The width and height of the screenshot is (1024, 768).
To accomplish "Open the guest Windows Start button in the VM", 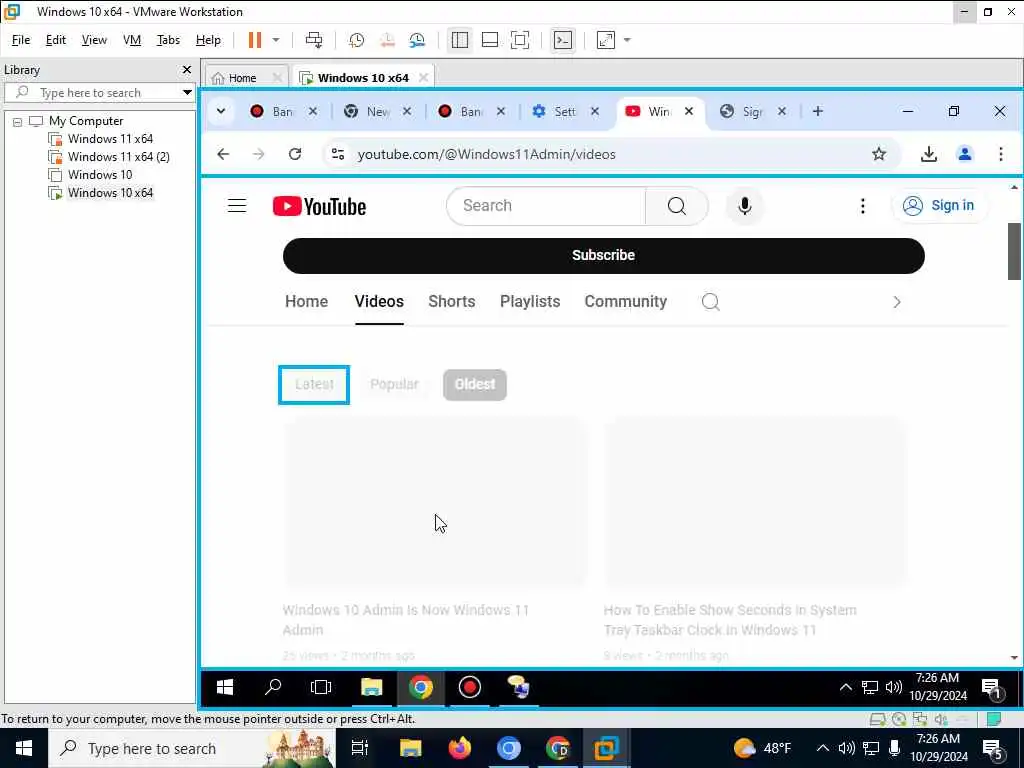I will 225,687.
